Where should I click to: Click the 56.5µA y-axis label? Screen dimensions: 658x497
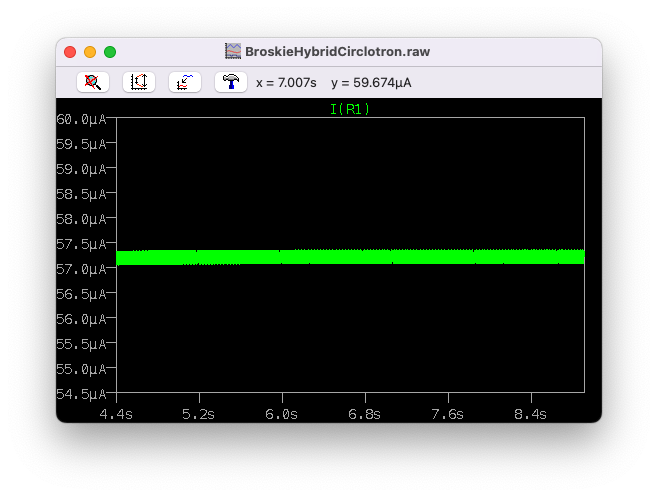(81, 294)
